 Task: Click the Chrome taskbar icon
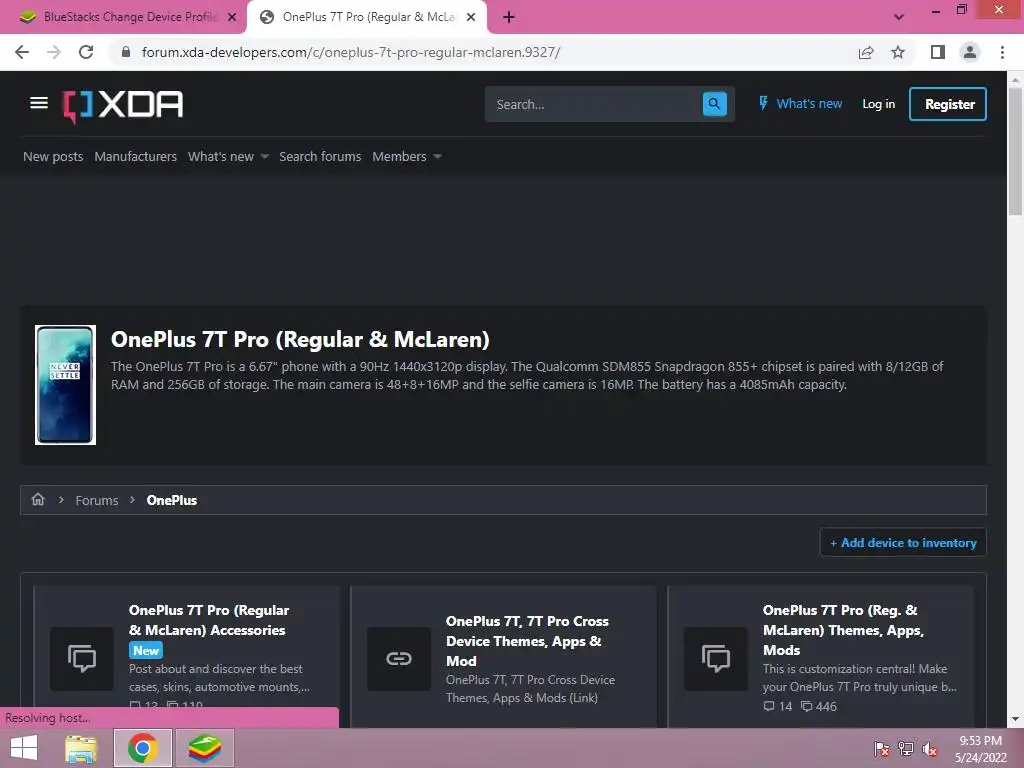click(x=142, y=748)
